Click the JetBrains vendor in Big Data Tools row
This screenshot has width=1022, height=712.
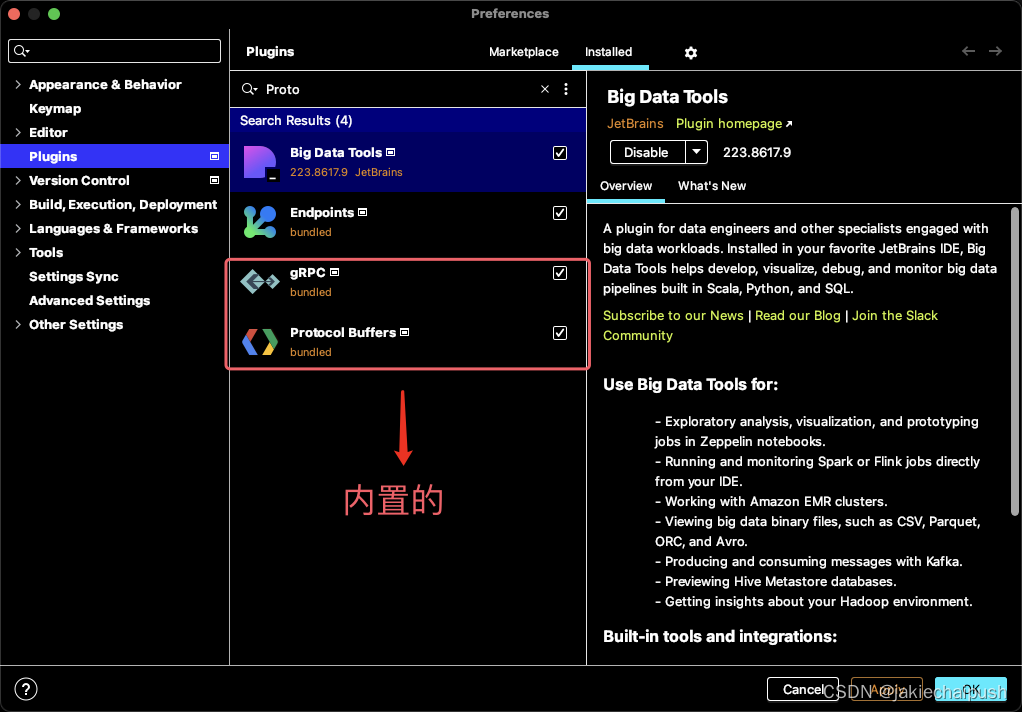[379, 172]
